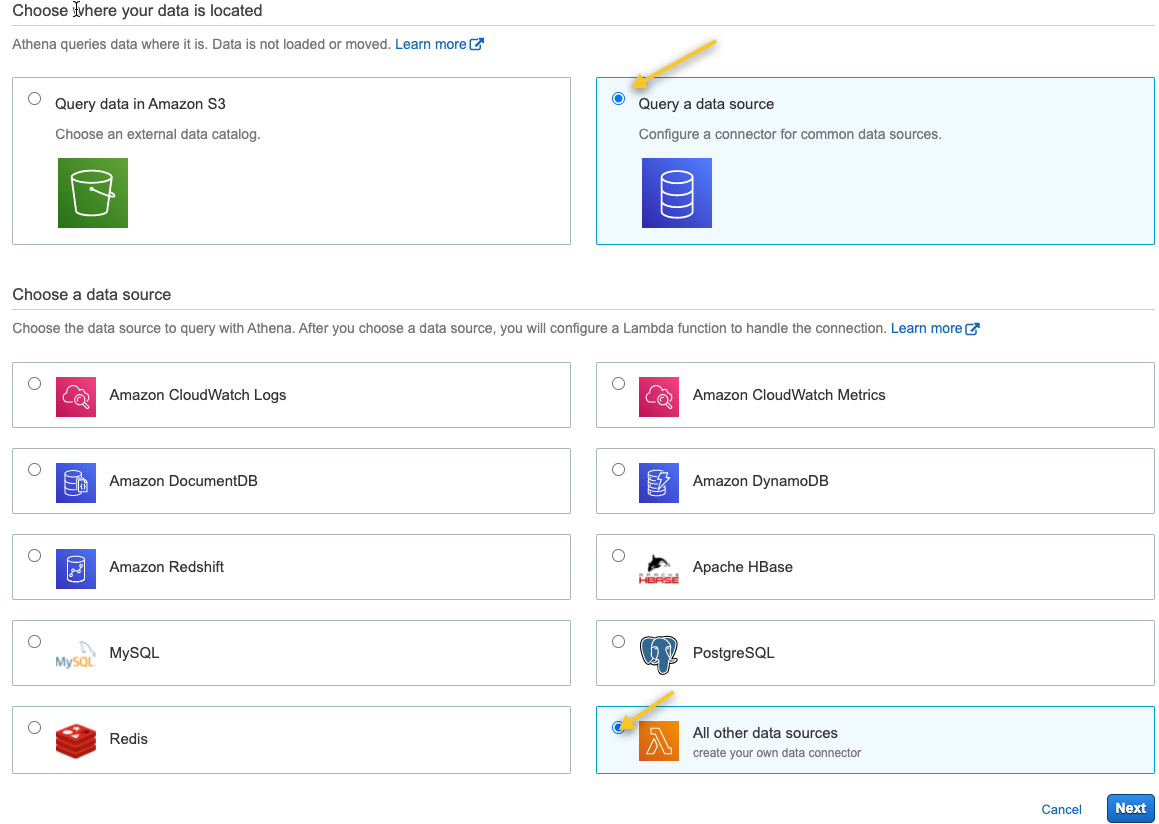Screen dimensions: 1159x824
Task: Click 'Choose where your data is located' heading
Action: 137,11
